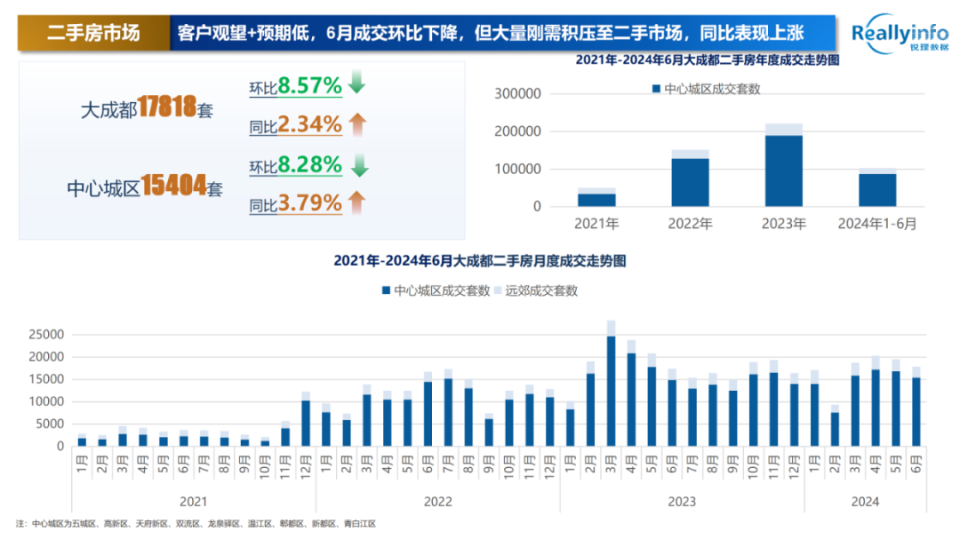Click the June 2024 monthly bar
The height and width of the screenshot is (540, 960).
coord(916,407)
